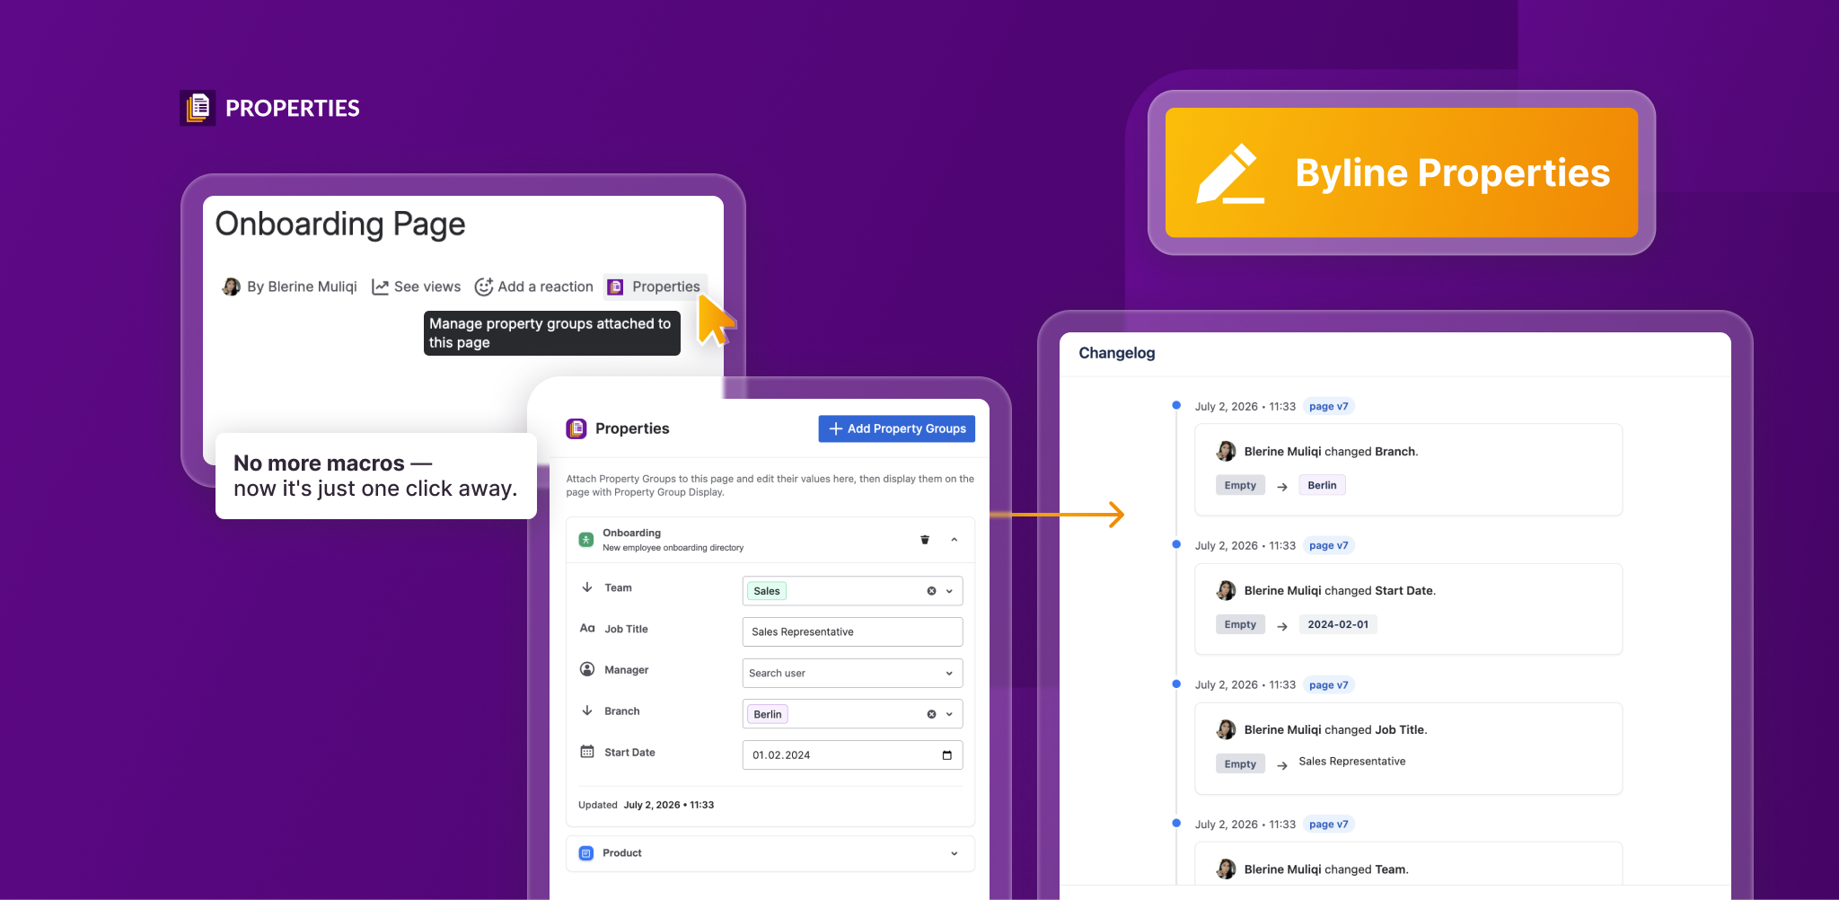Click the Add a reaction smiley icon
The image size is (1839, 900).
pyautogui.click(x=484, y=287)
